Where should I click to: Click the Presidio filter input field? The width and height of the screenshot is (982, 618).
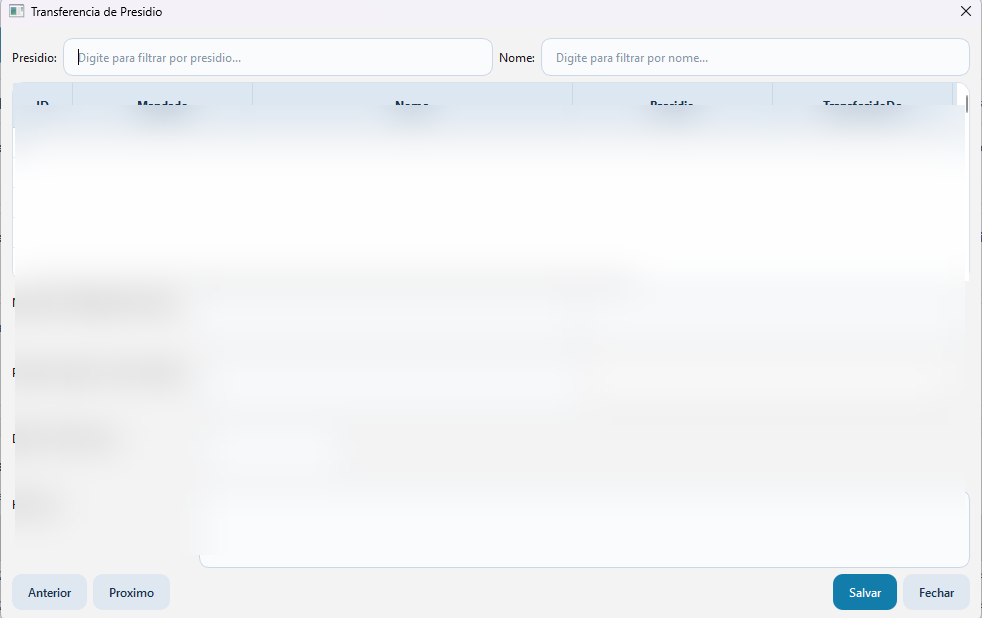(x=278, y=58)
